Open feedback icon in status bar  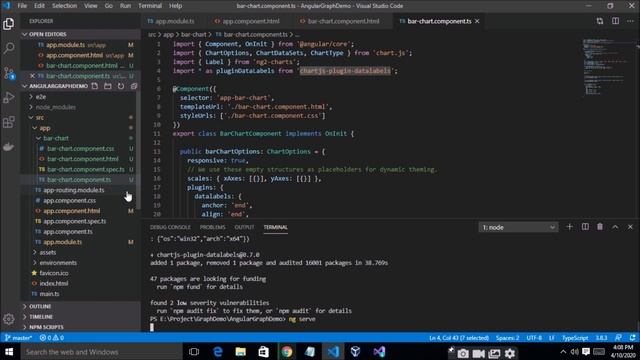tap(618, 338)
